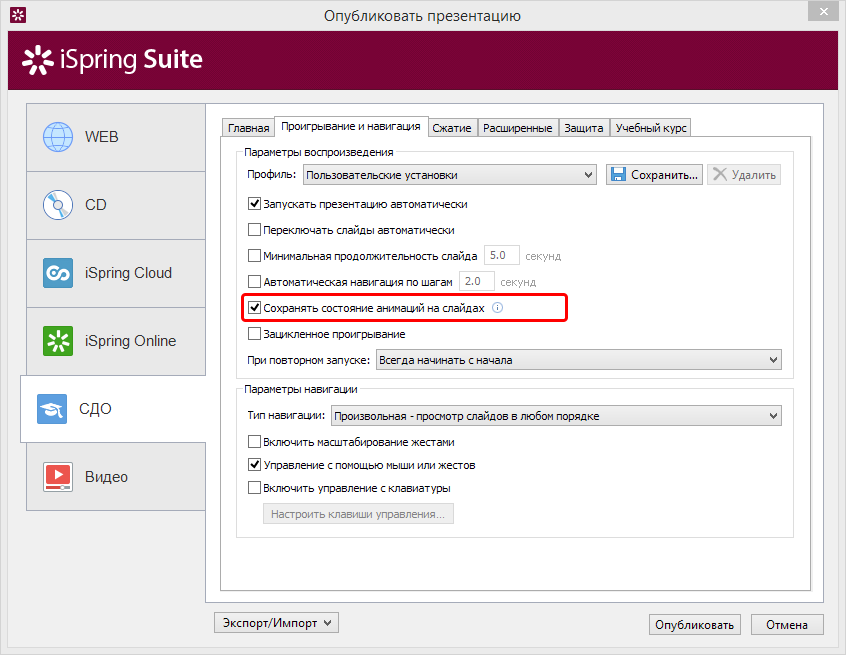
Task: Select the СДО destination label
Action: point(95,409)
